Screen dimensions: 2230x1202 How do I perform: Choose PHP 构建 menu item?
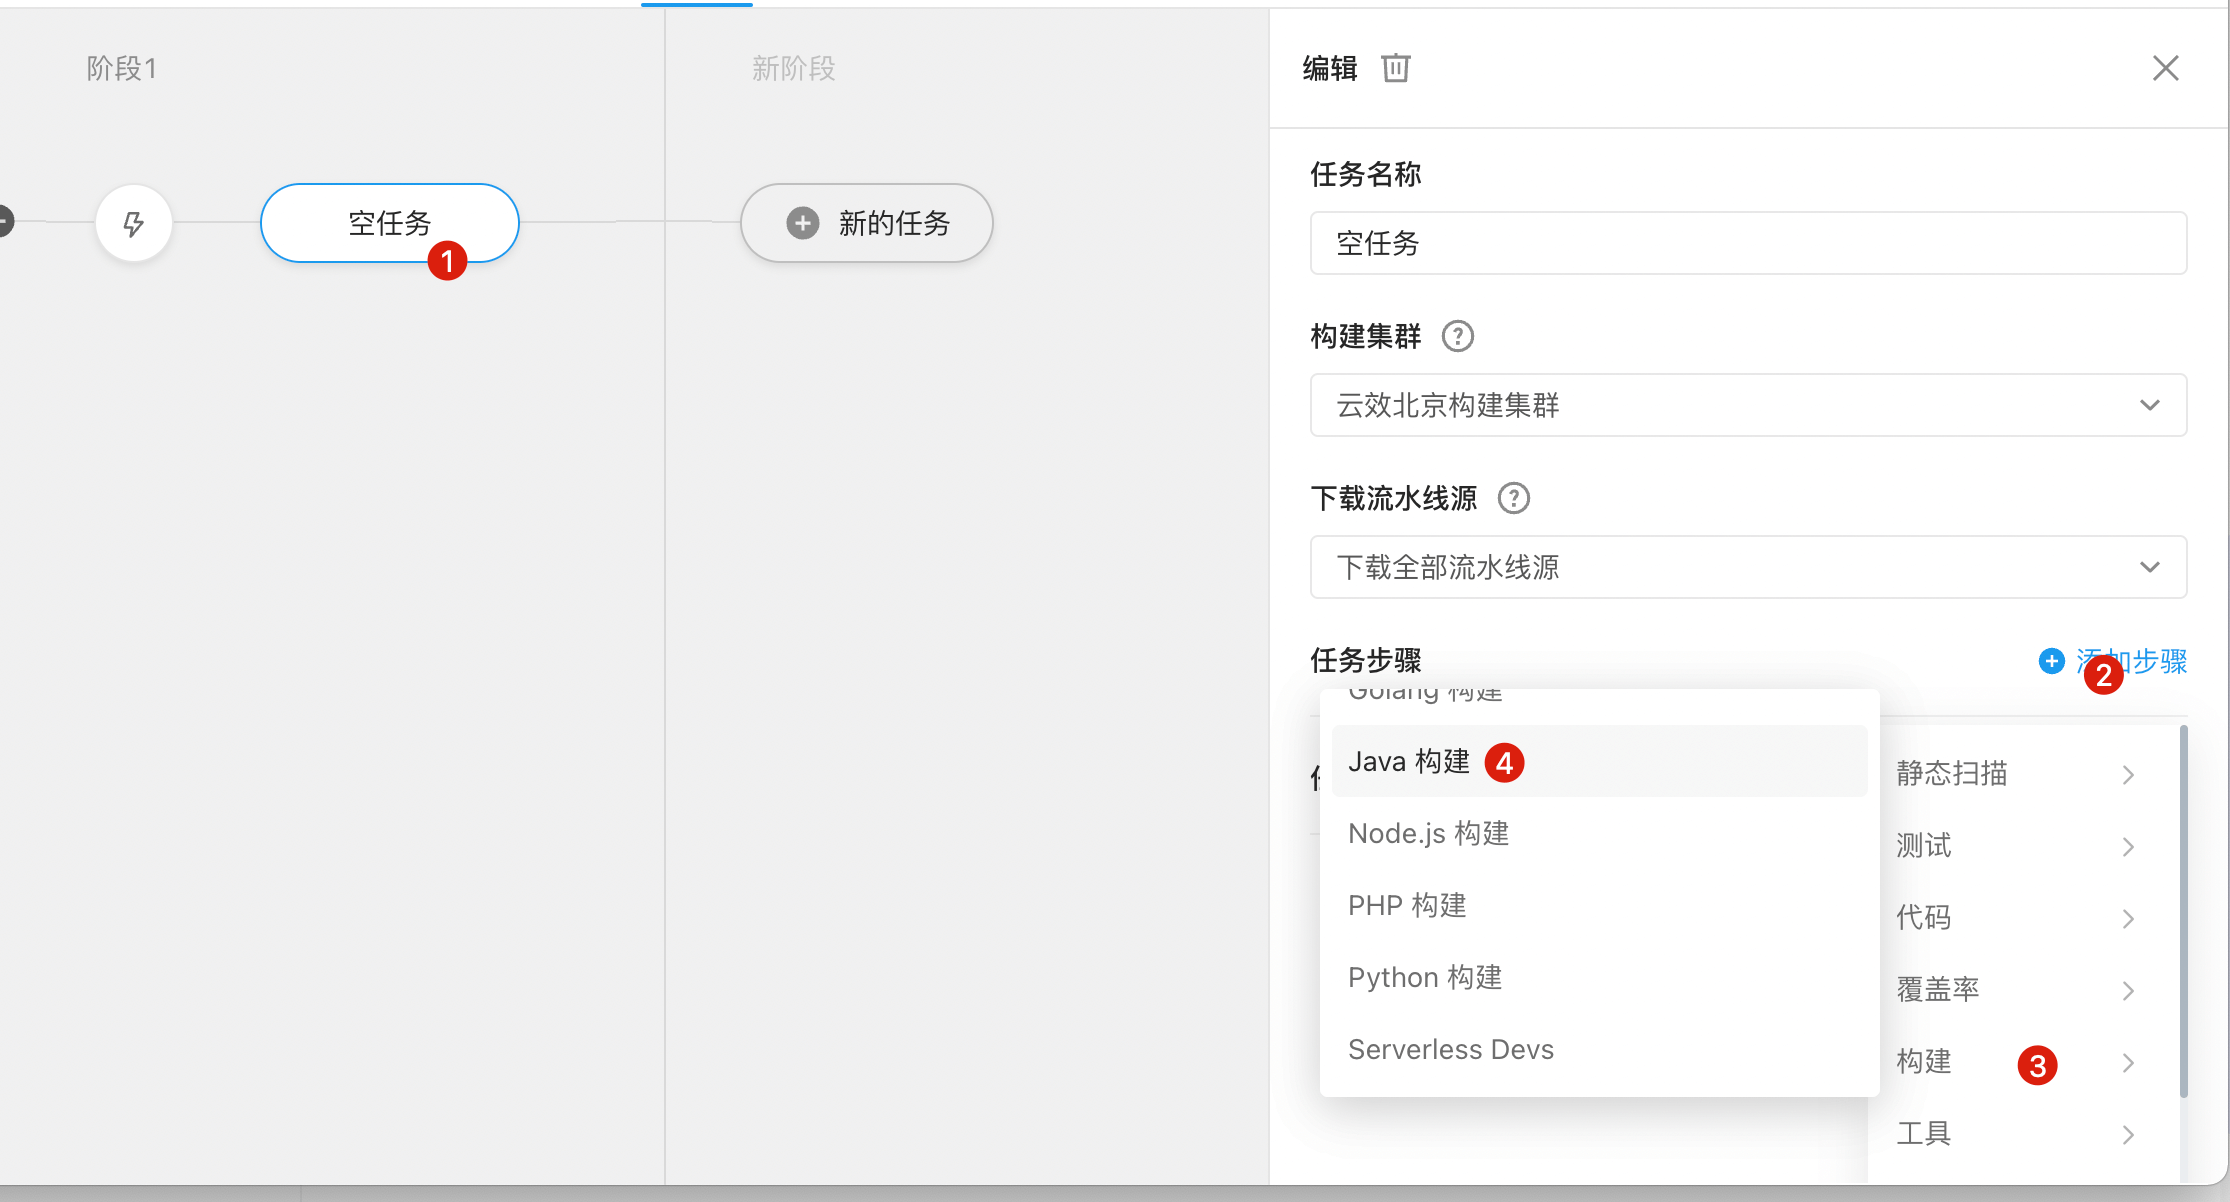pos(1407,906)
